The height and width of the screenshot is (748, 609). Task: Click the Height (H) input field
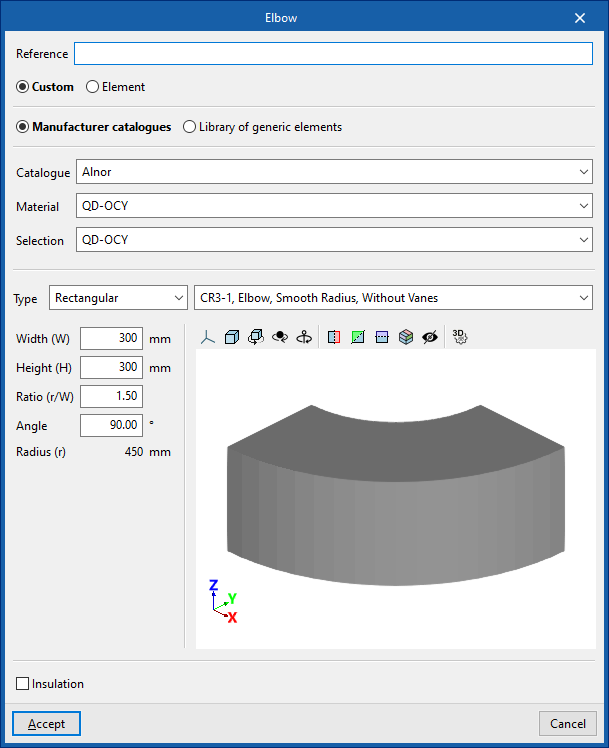pyautogui.click(x=111, y=367)
